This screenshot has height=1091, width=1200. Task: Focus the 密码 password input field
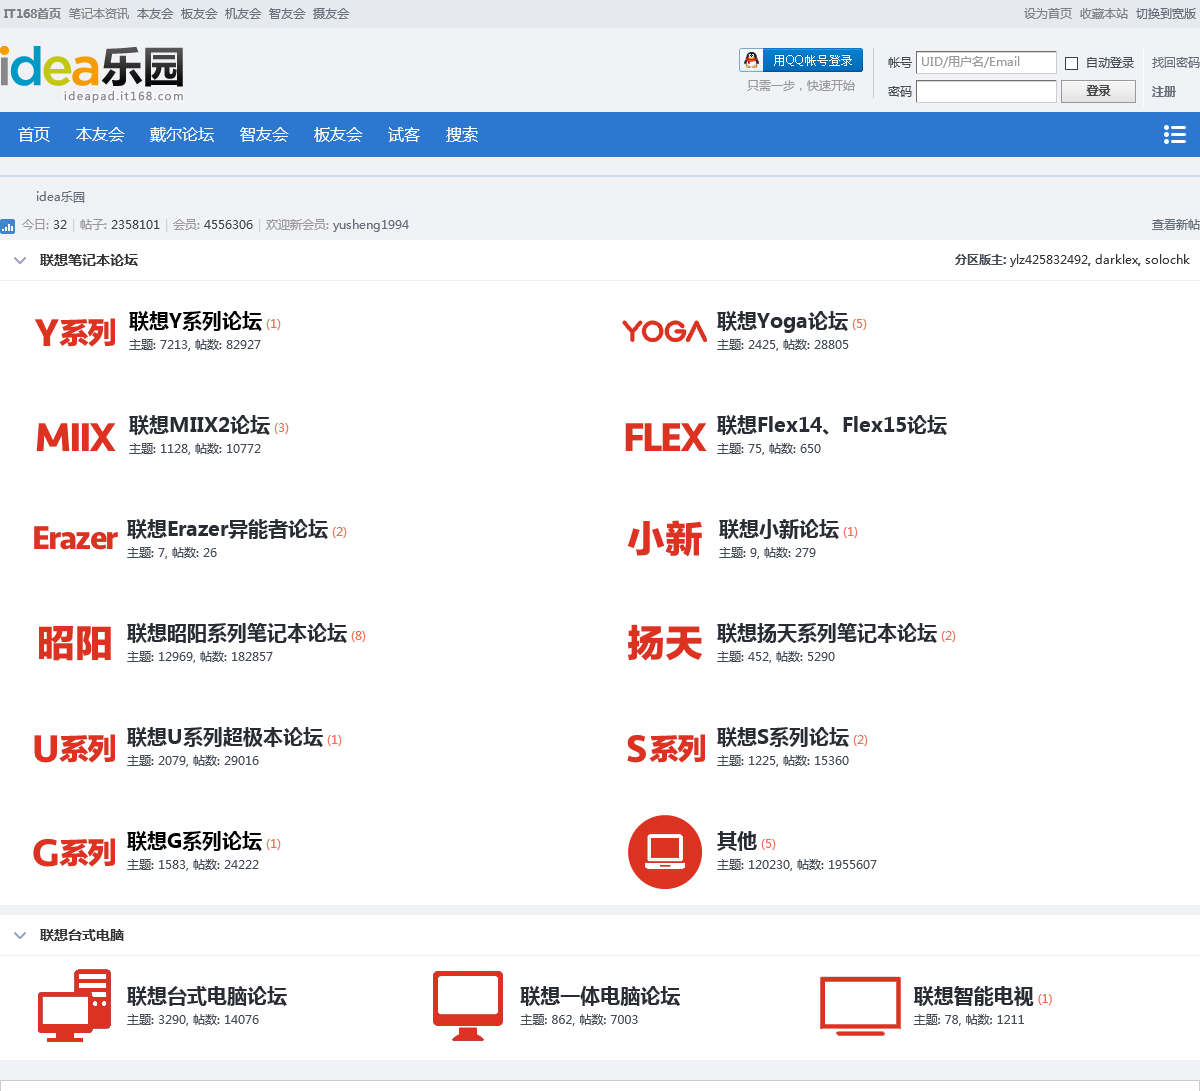[x=986, y=91]
